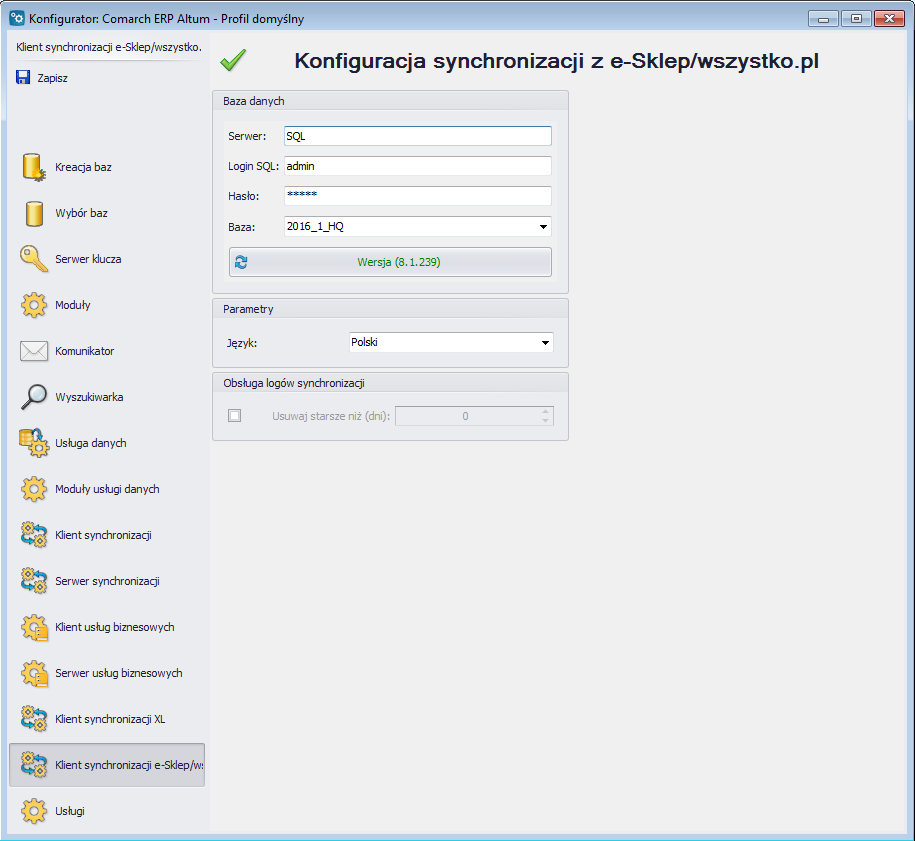Enable the log deletion checkbox

pos(235,416)
